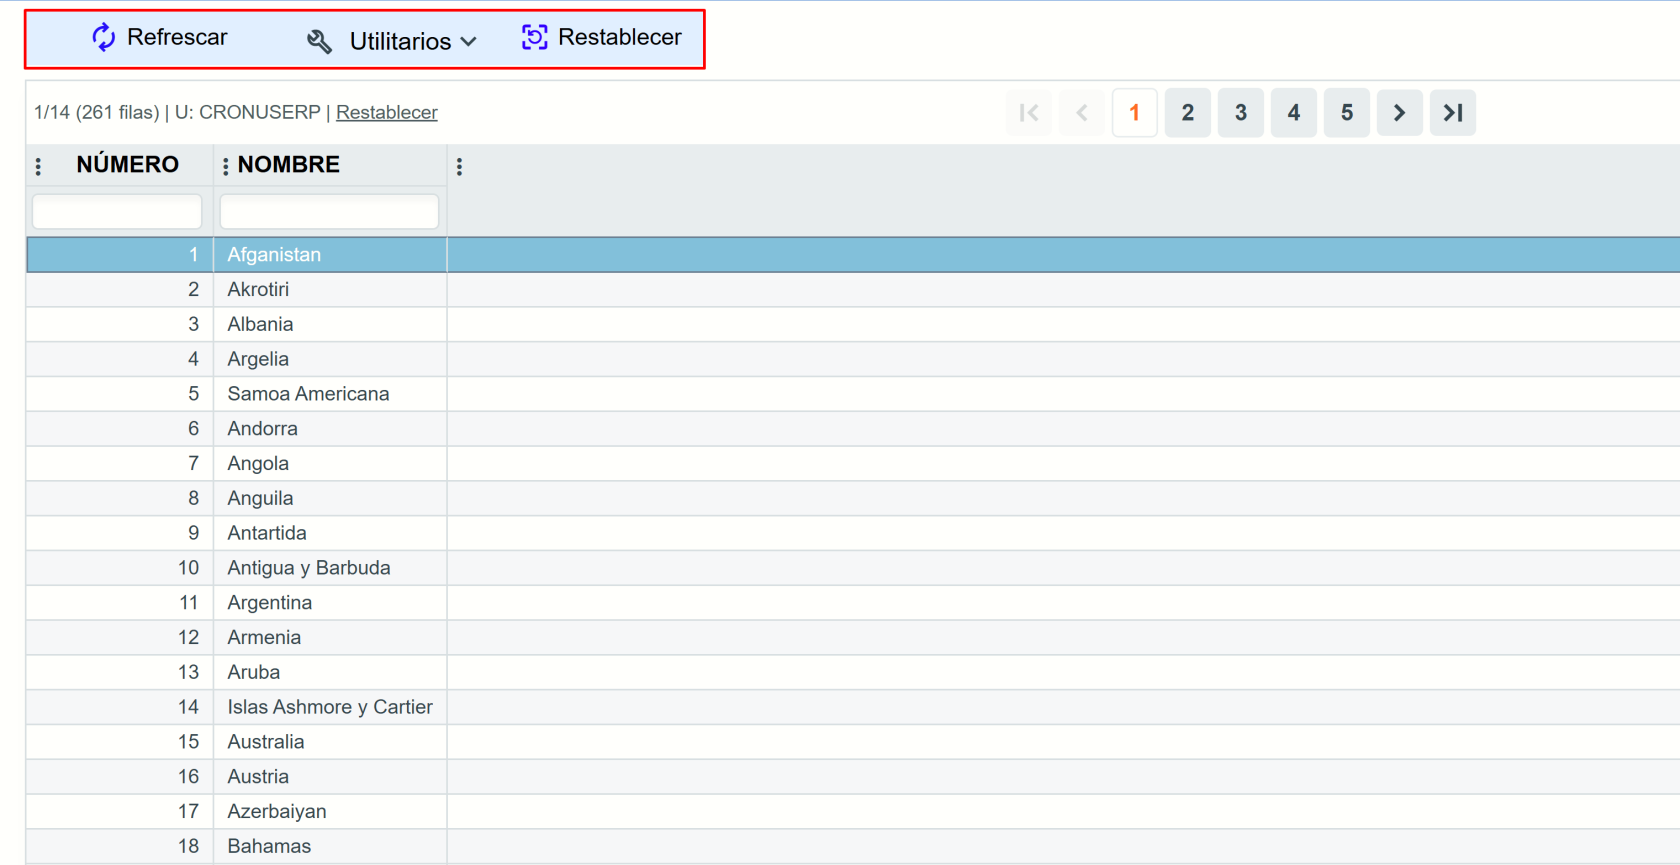The width and height of the screenshot is (1680, 865).
Task: Select the Argentina row
Action: [853, 602]
